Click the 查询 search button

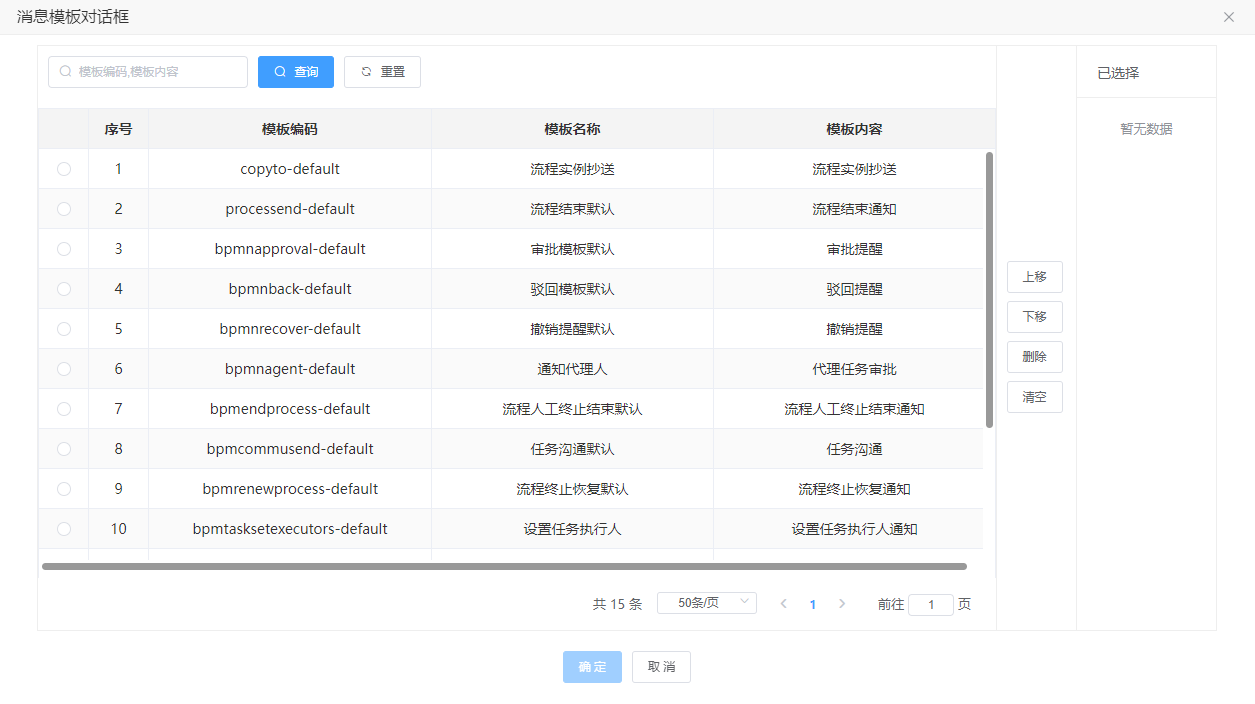coord(296,72)
